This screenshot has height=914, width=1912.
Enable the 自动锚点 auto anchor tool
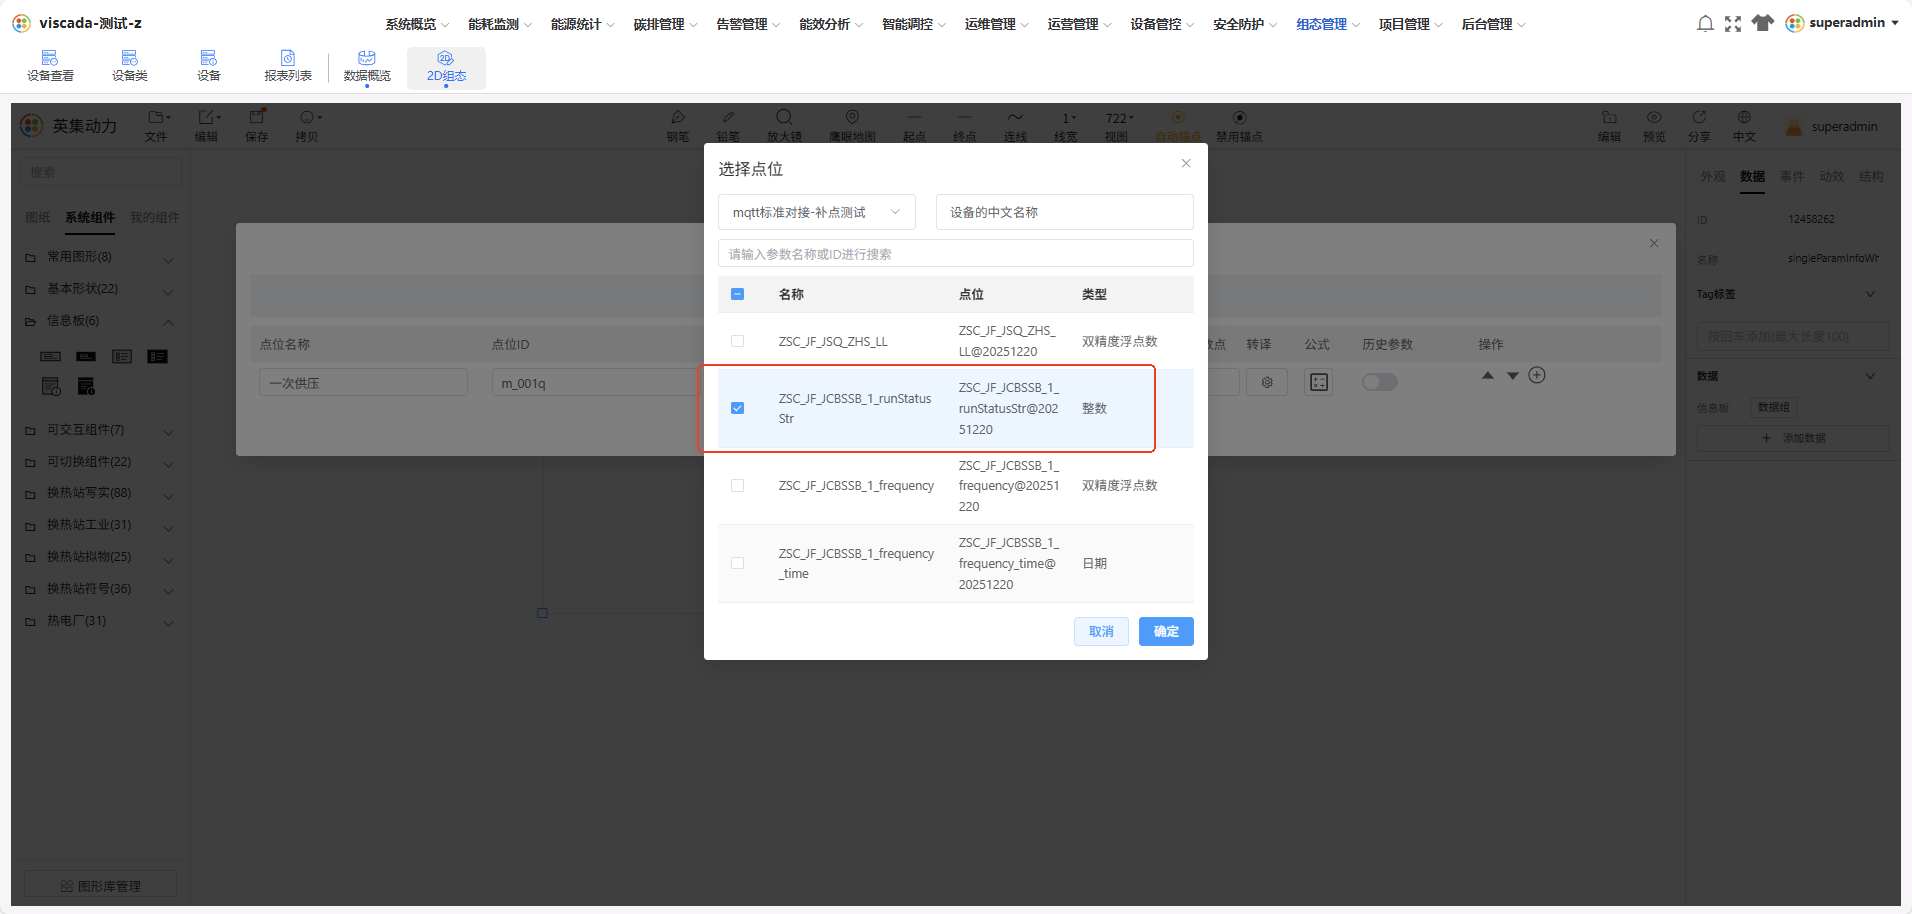1178,126
